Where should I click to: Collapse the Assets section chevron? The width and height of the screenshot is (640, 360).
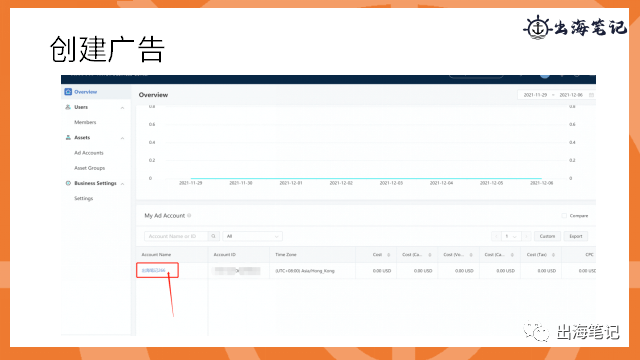click(122, 138)
